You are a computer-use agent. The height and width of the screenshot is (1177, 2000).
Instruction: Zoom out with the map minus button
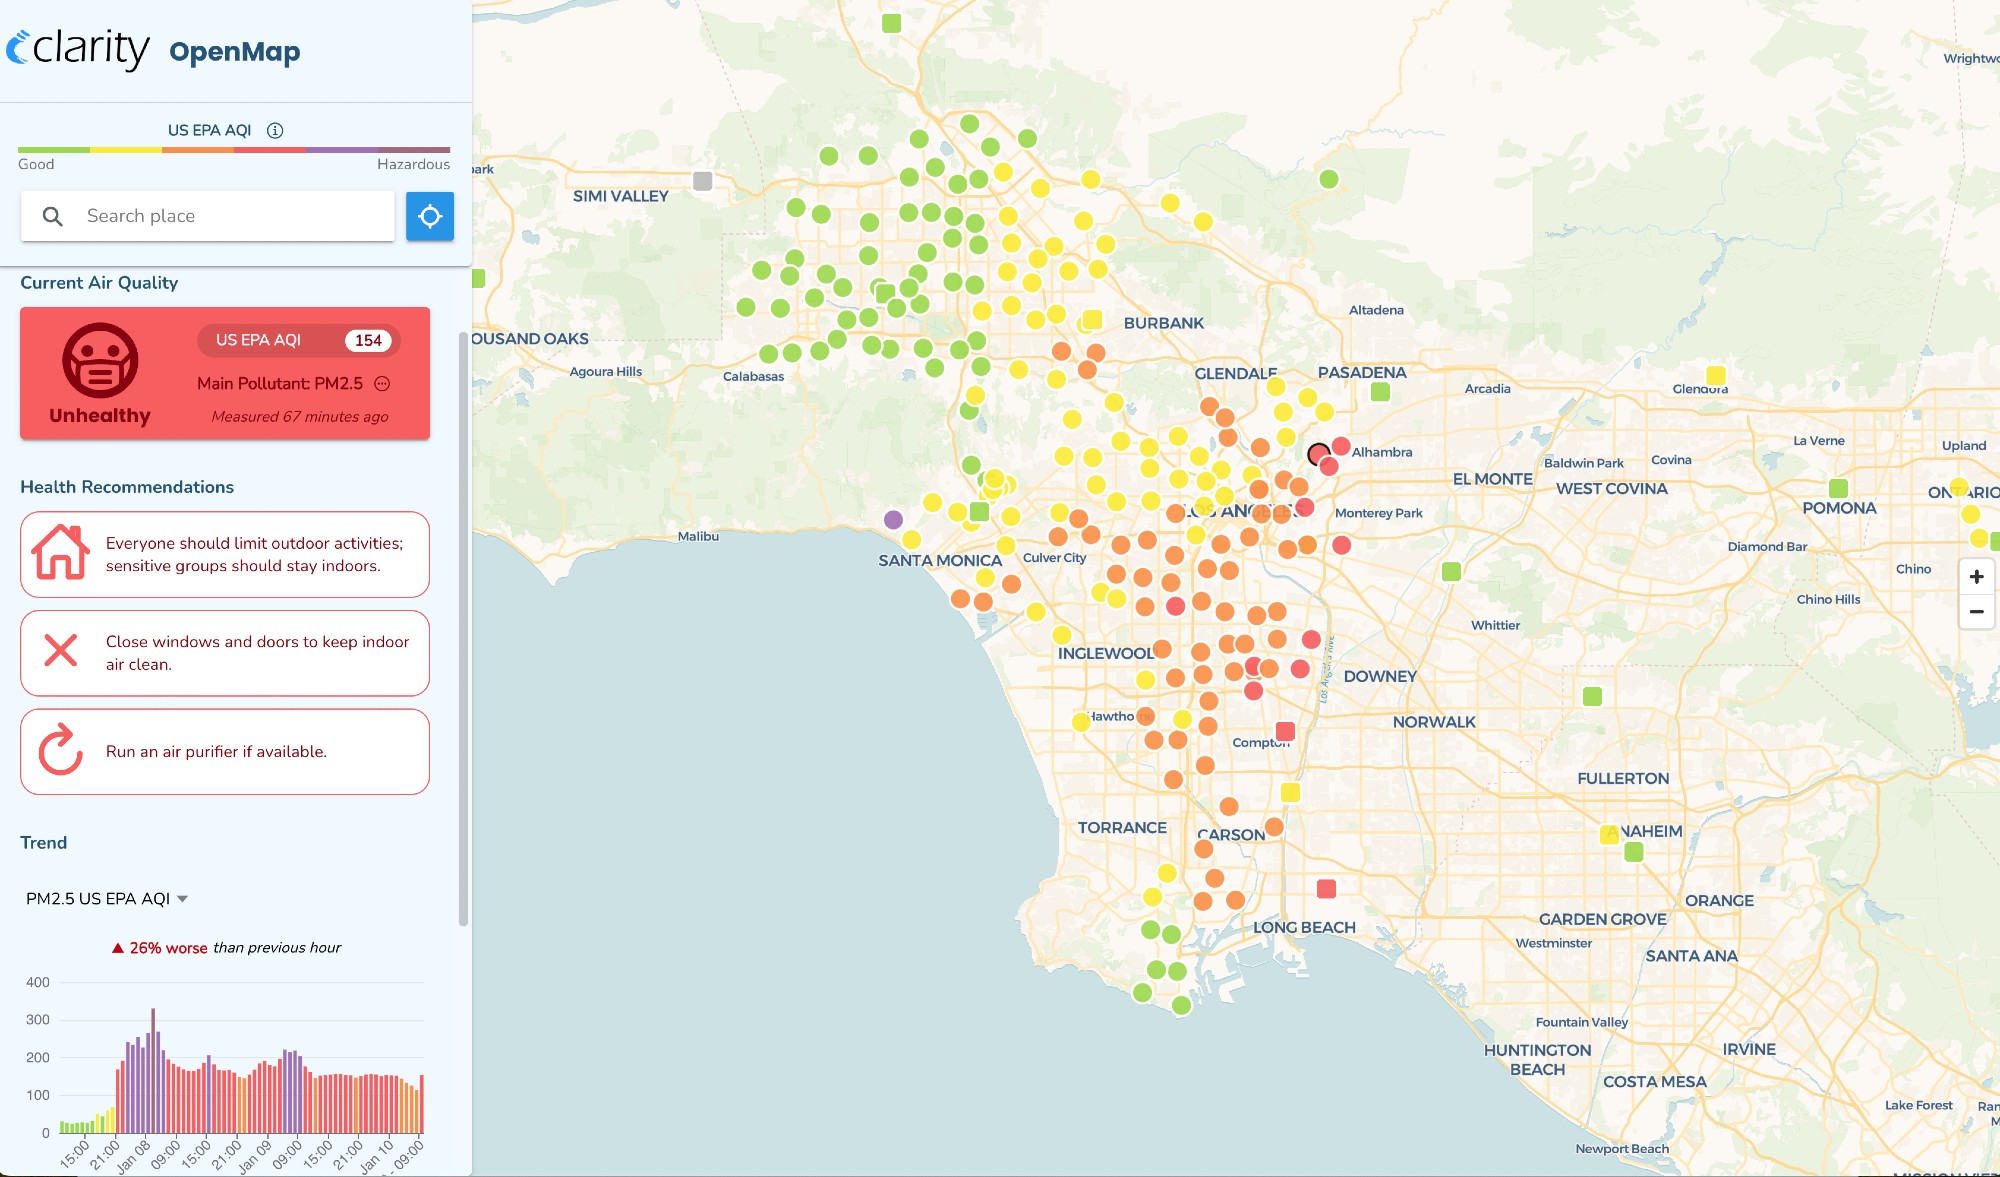coord(1976,612)
